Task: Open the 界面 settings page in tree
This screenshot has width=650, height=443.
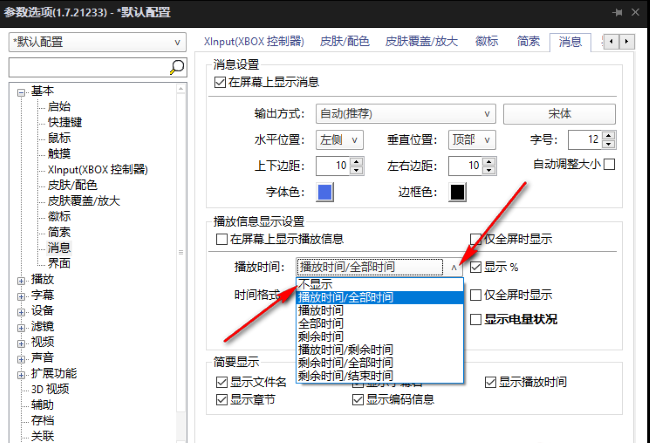Action: [x=60, y=263]
